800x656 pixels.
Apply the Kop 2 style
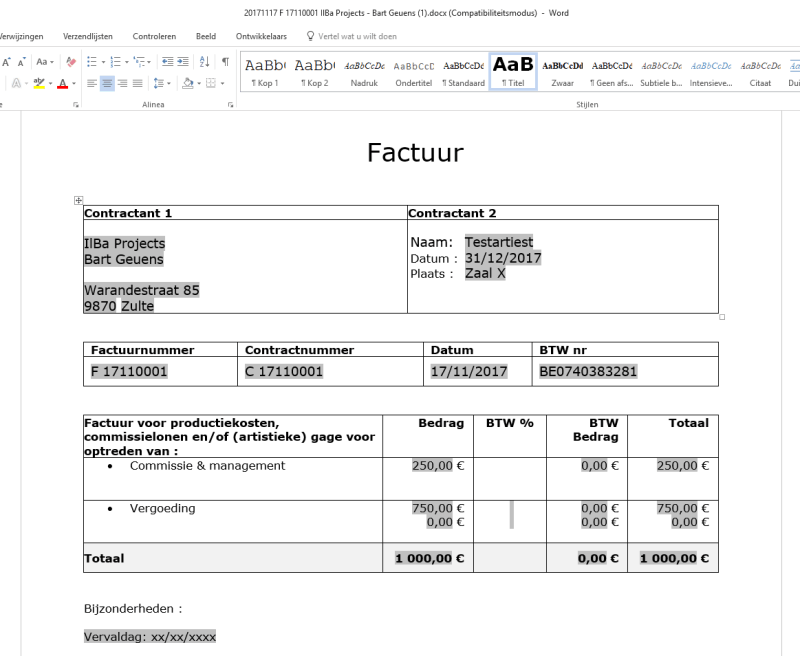(314, 72)
